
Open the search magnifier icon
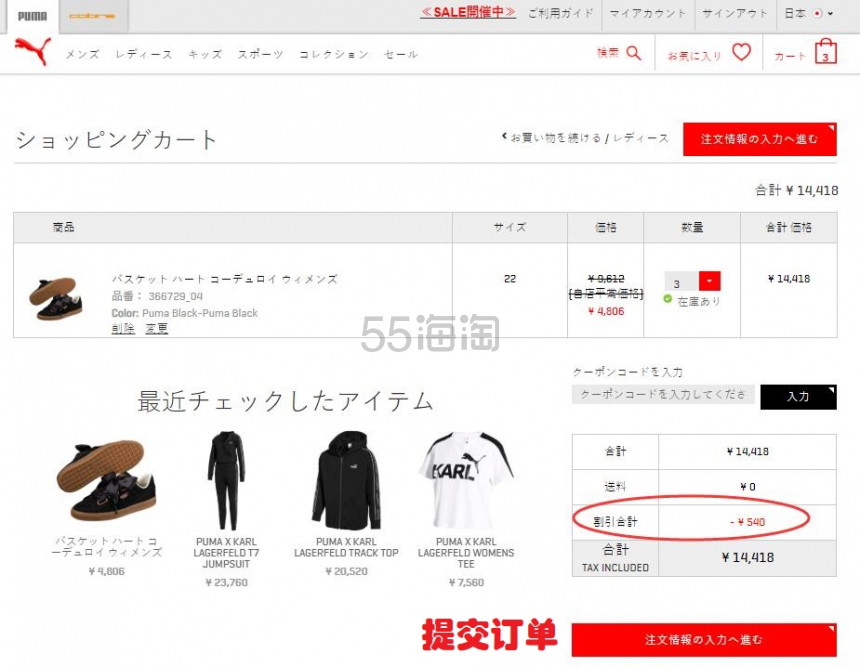(633, 53)
